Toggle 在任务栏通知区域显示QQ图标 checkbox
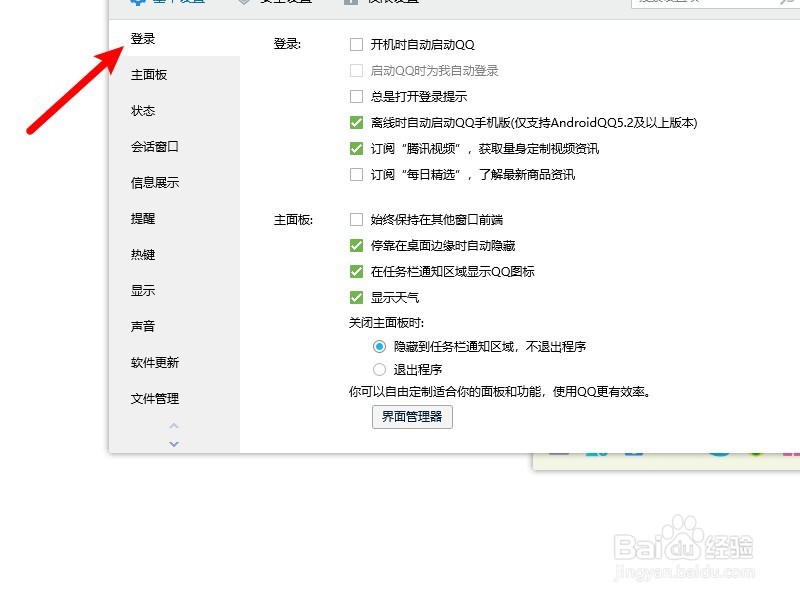800x600 pixels. [356, 271]
